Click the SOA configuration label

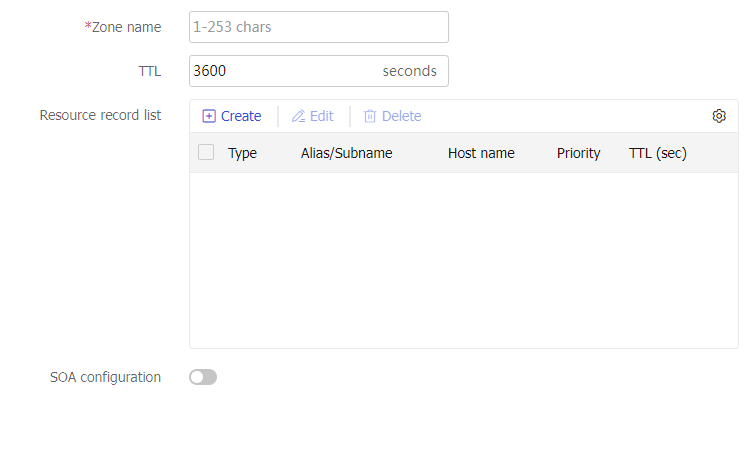pyautogui.click(x=106, y=377)
